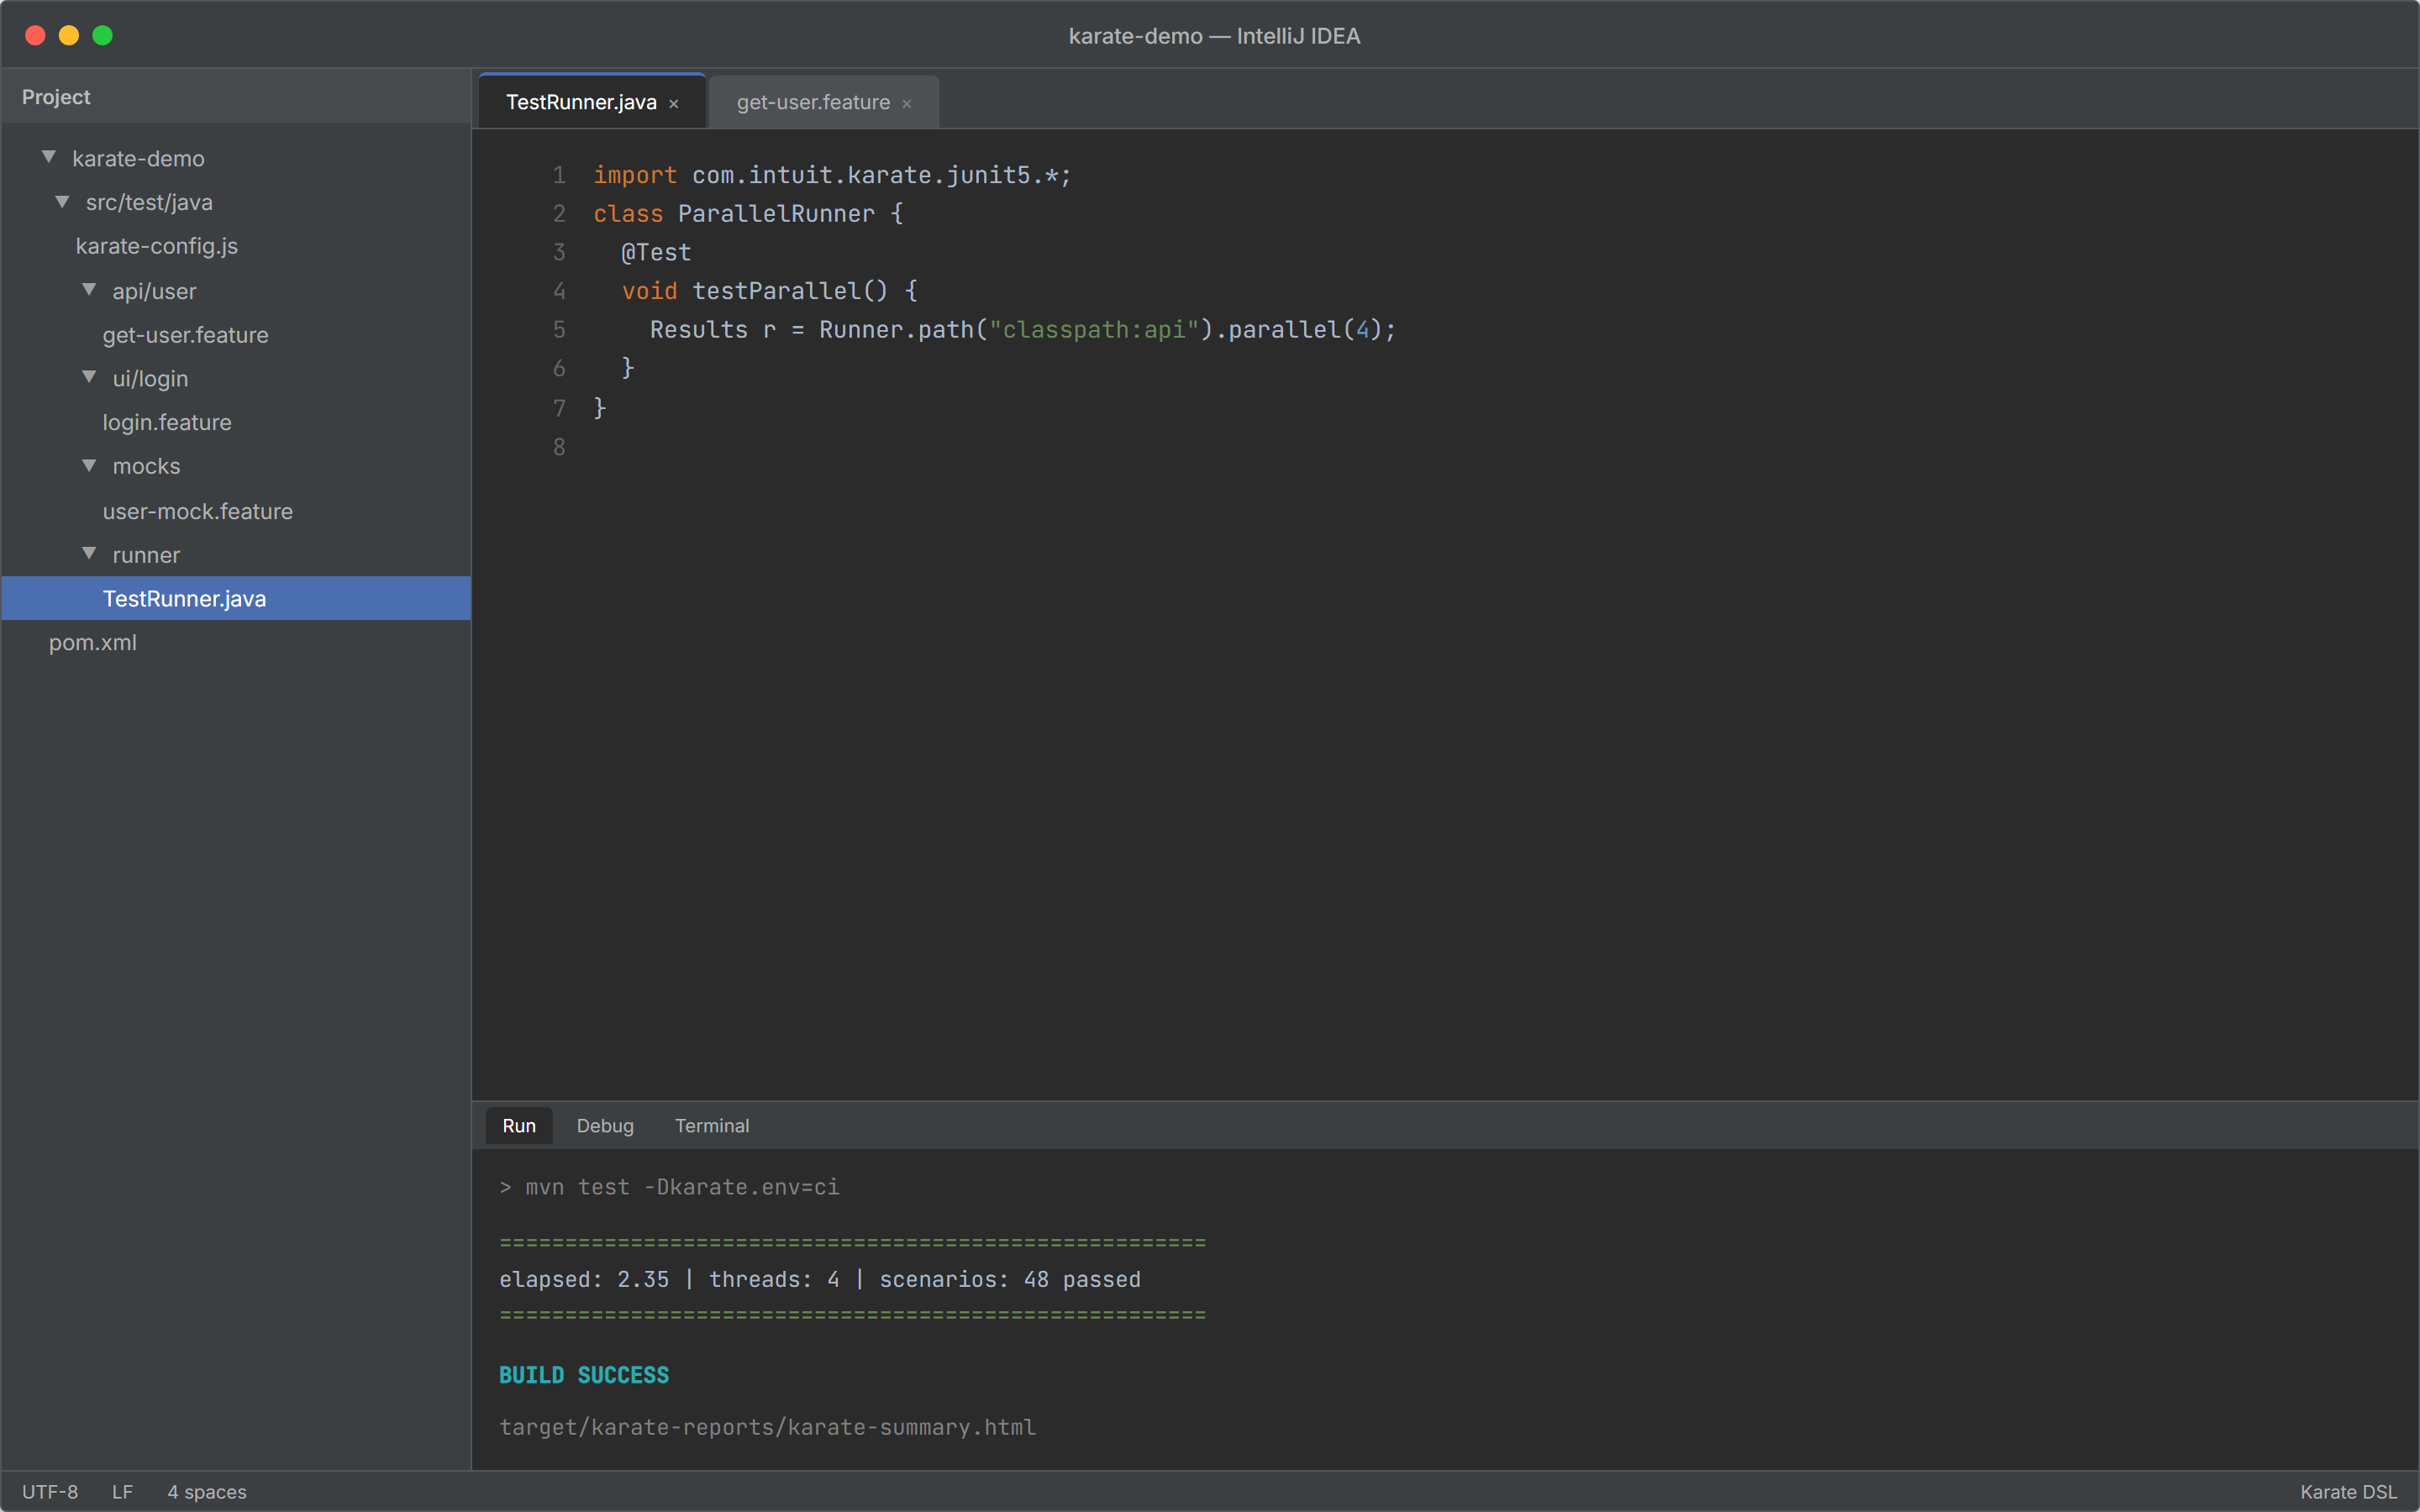Collapse the api/user folder arrow
The width and height of the screenshot is (2420, 1512).
pos(89,290)
